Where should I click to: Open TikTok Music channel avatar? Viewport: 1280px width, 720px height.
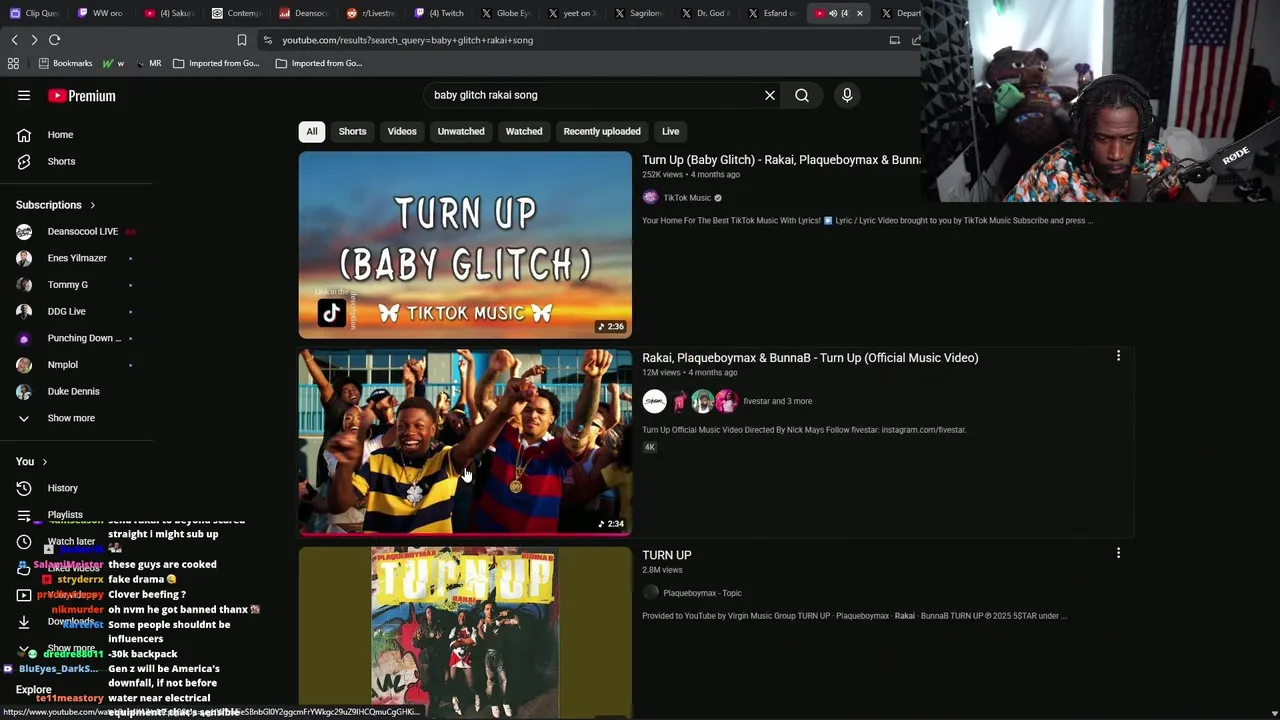(x=651, y=198)
